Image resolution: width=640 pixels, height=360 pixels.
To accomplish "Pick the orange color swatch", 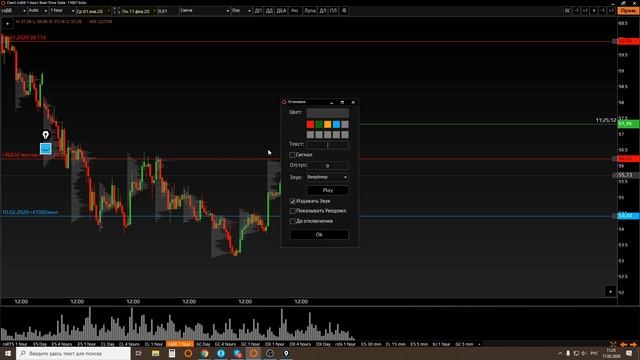I will coord(328,124).
